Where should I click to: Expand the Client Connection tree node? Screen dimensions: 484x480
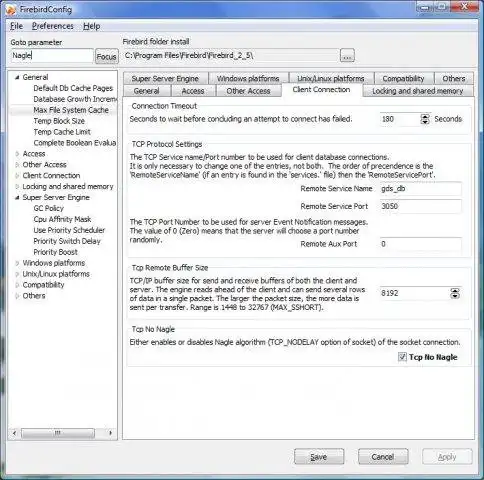[x=17, y=176]
